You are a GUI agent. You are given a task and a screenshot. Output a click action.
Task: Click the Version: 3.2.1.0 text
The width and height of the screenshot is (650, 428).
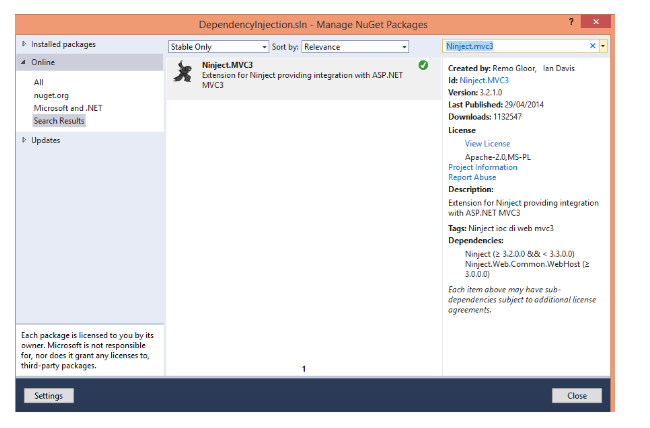click(475, 92)
